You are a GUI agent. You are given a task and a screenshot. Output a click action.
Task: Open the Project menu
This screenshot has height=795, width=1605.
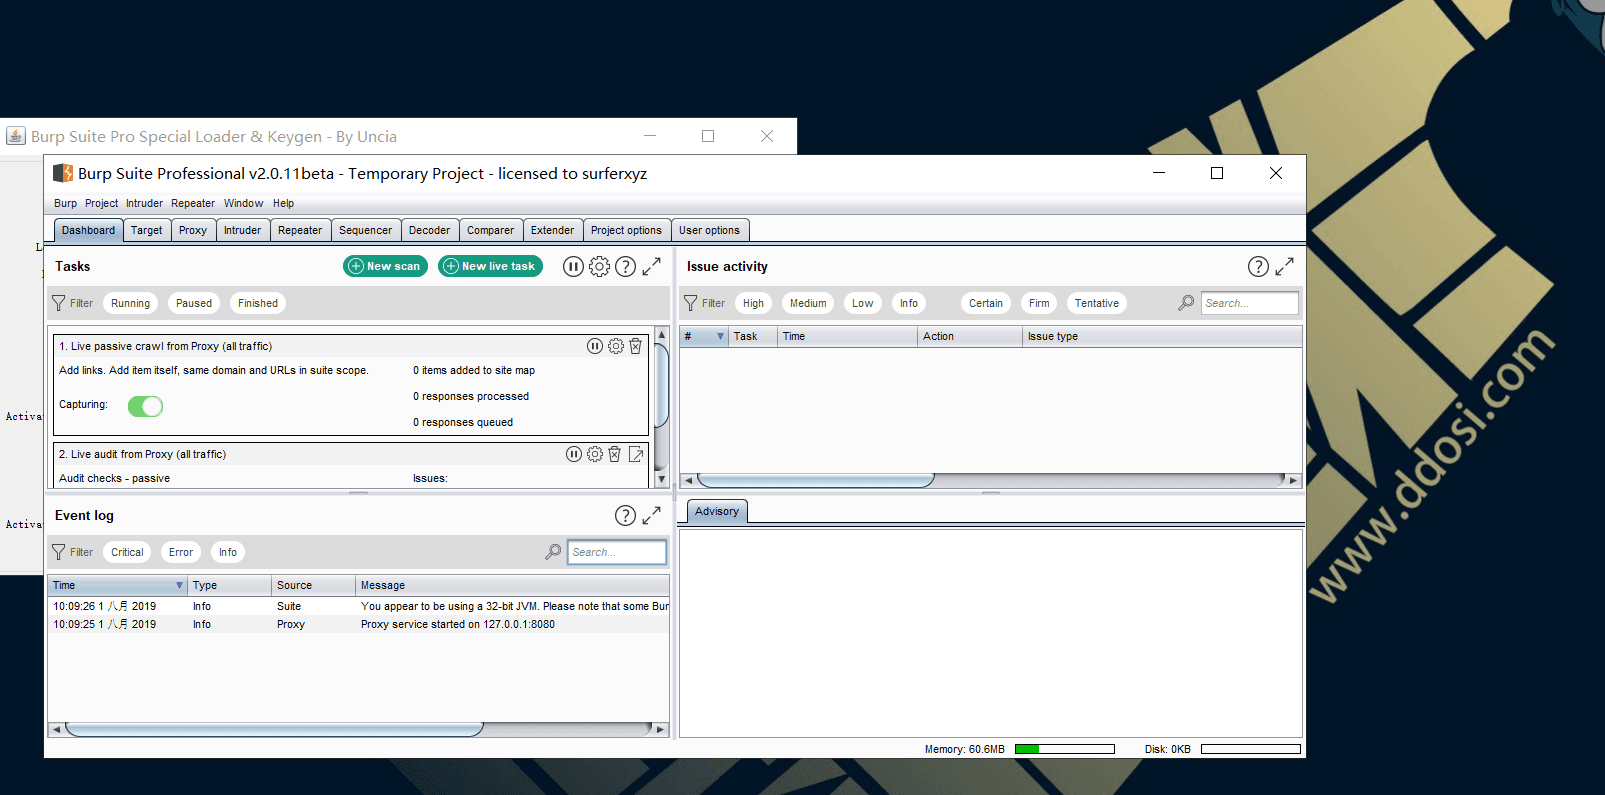click(x=101, y=203)
